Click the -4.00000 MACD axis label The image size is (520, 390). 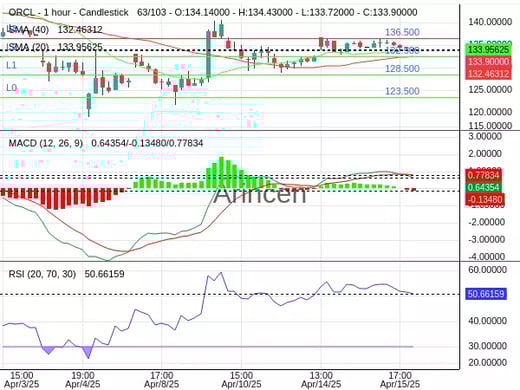[486, 257]
